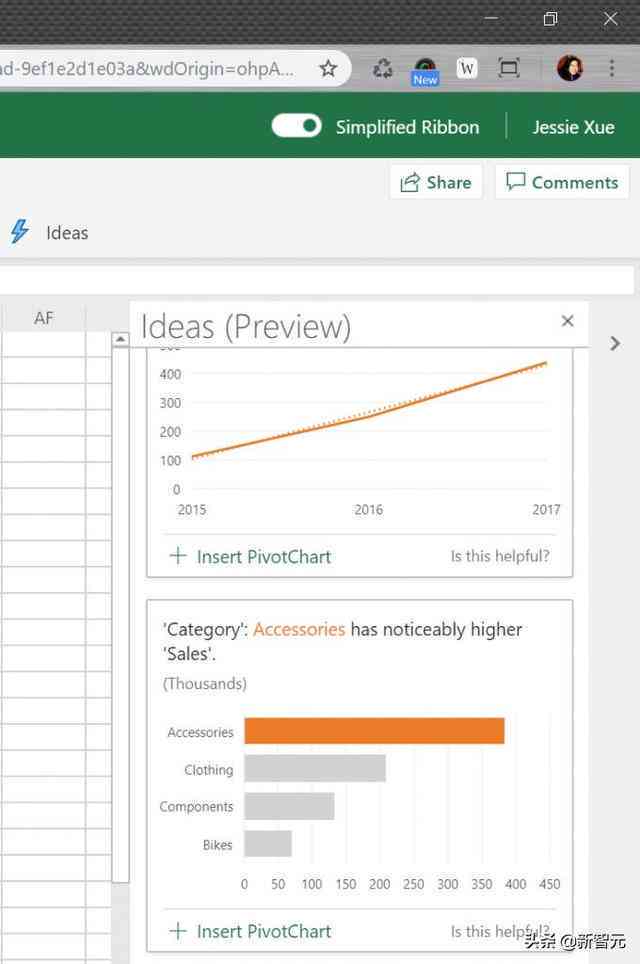
Task: Open the browser three-dot menu
Action: pyautogui.click(x=612, y=68)
